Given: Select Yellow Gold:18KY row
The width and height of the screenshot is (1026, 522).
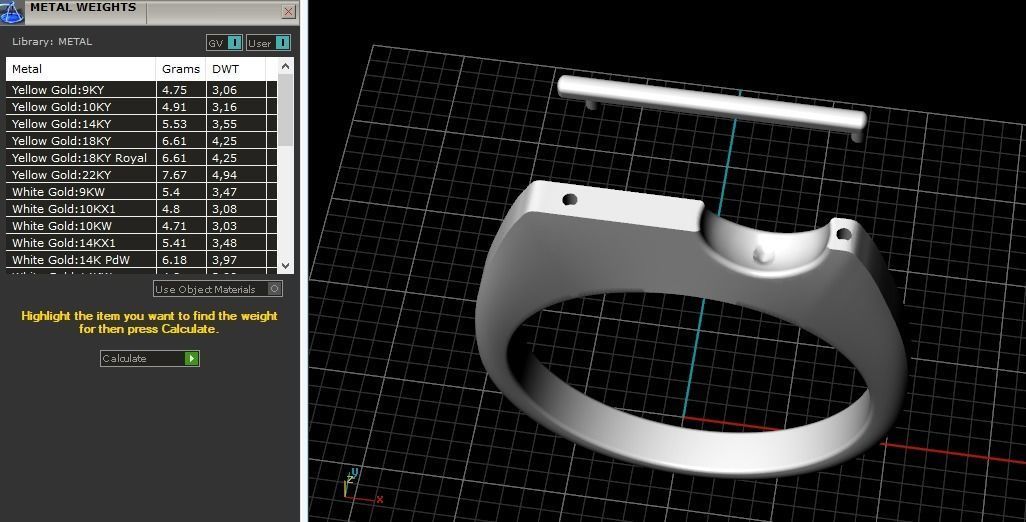Looking at the screenshot, I should [141, 141].
